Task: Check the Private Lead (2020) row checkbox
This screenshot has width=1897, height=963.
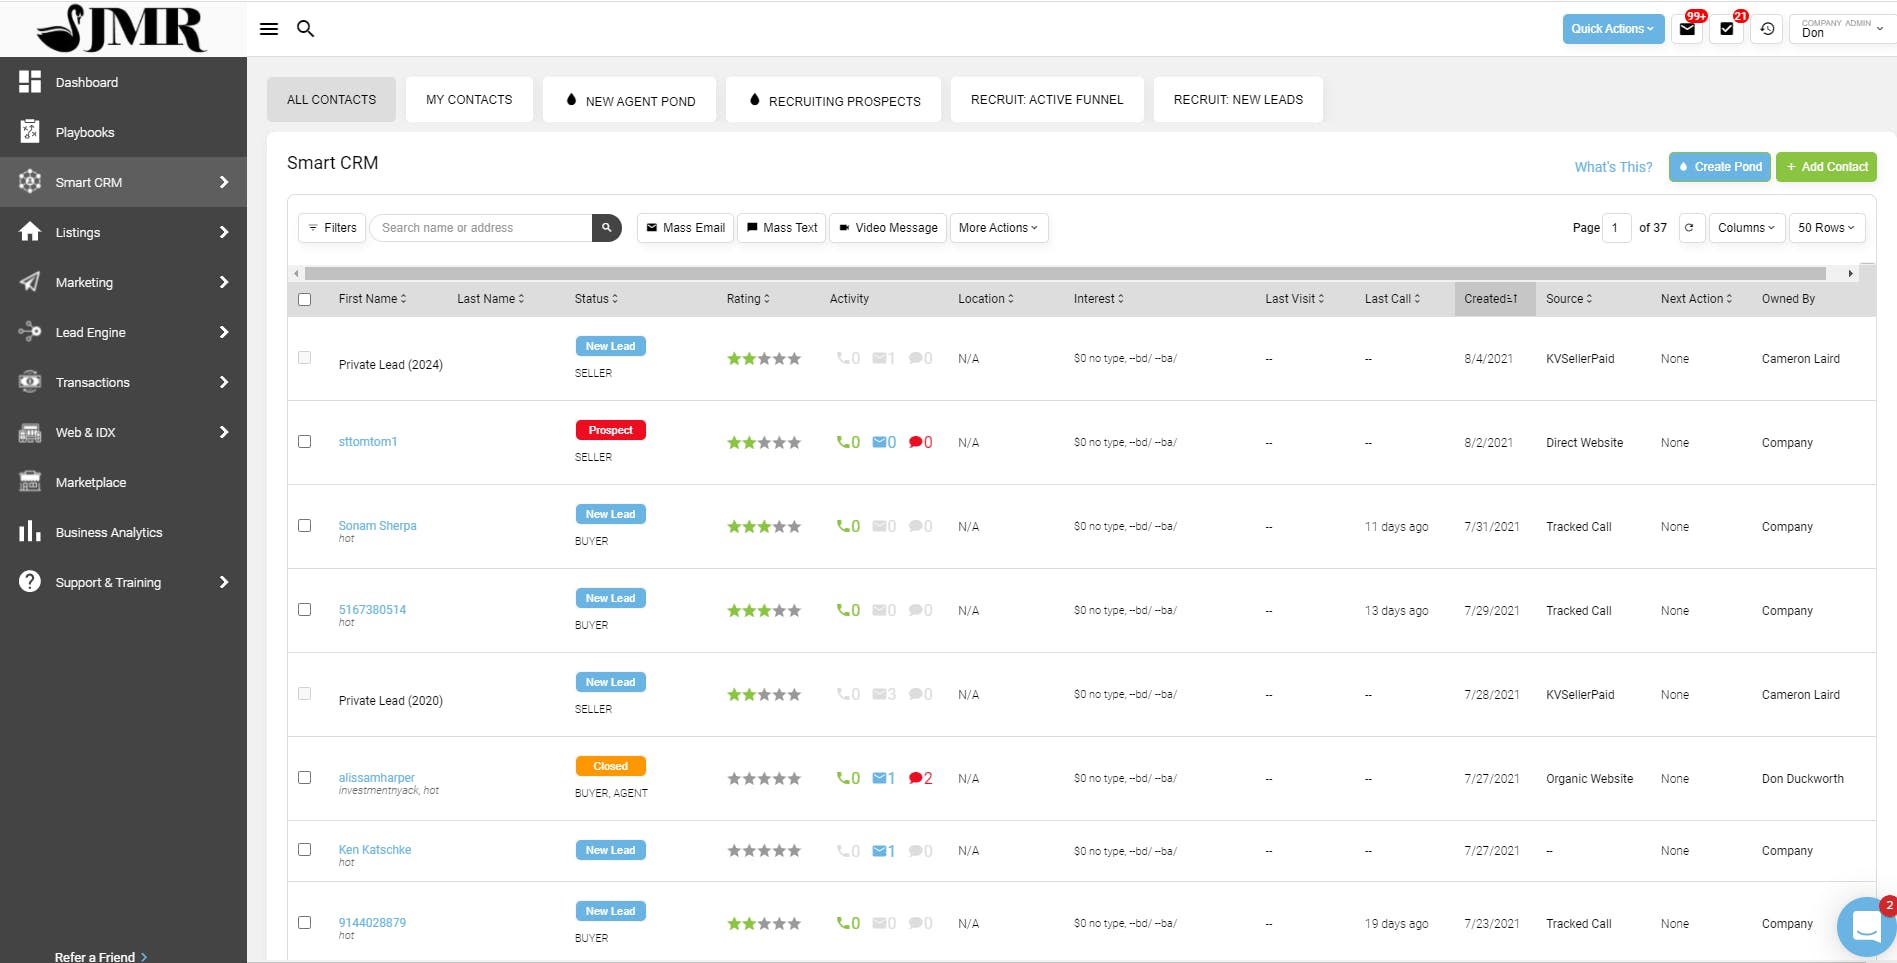Action: (305, 694)
